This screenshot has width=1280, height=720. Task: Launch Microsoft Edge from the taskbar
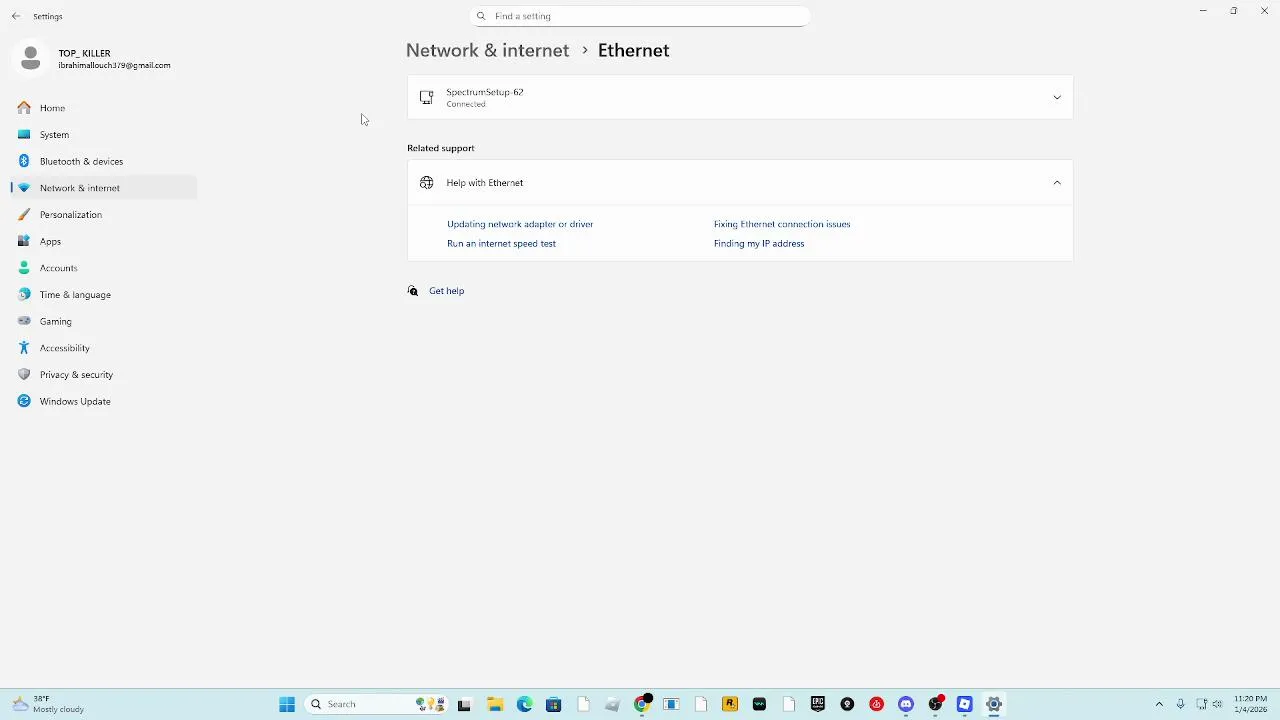tap(524, 704)
